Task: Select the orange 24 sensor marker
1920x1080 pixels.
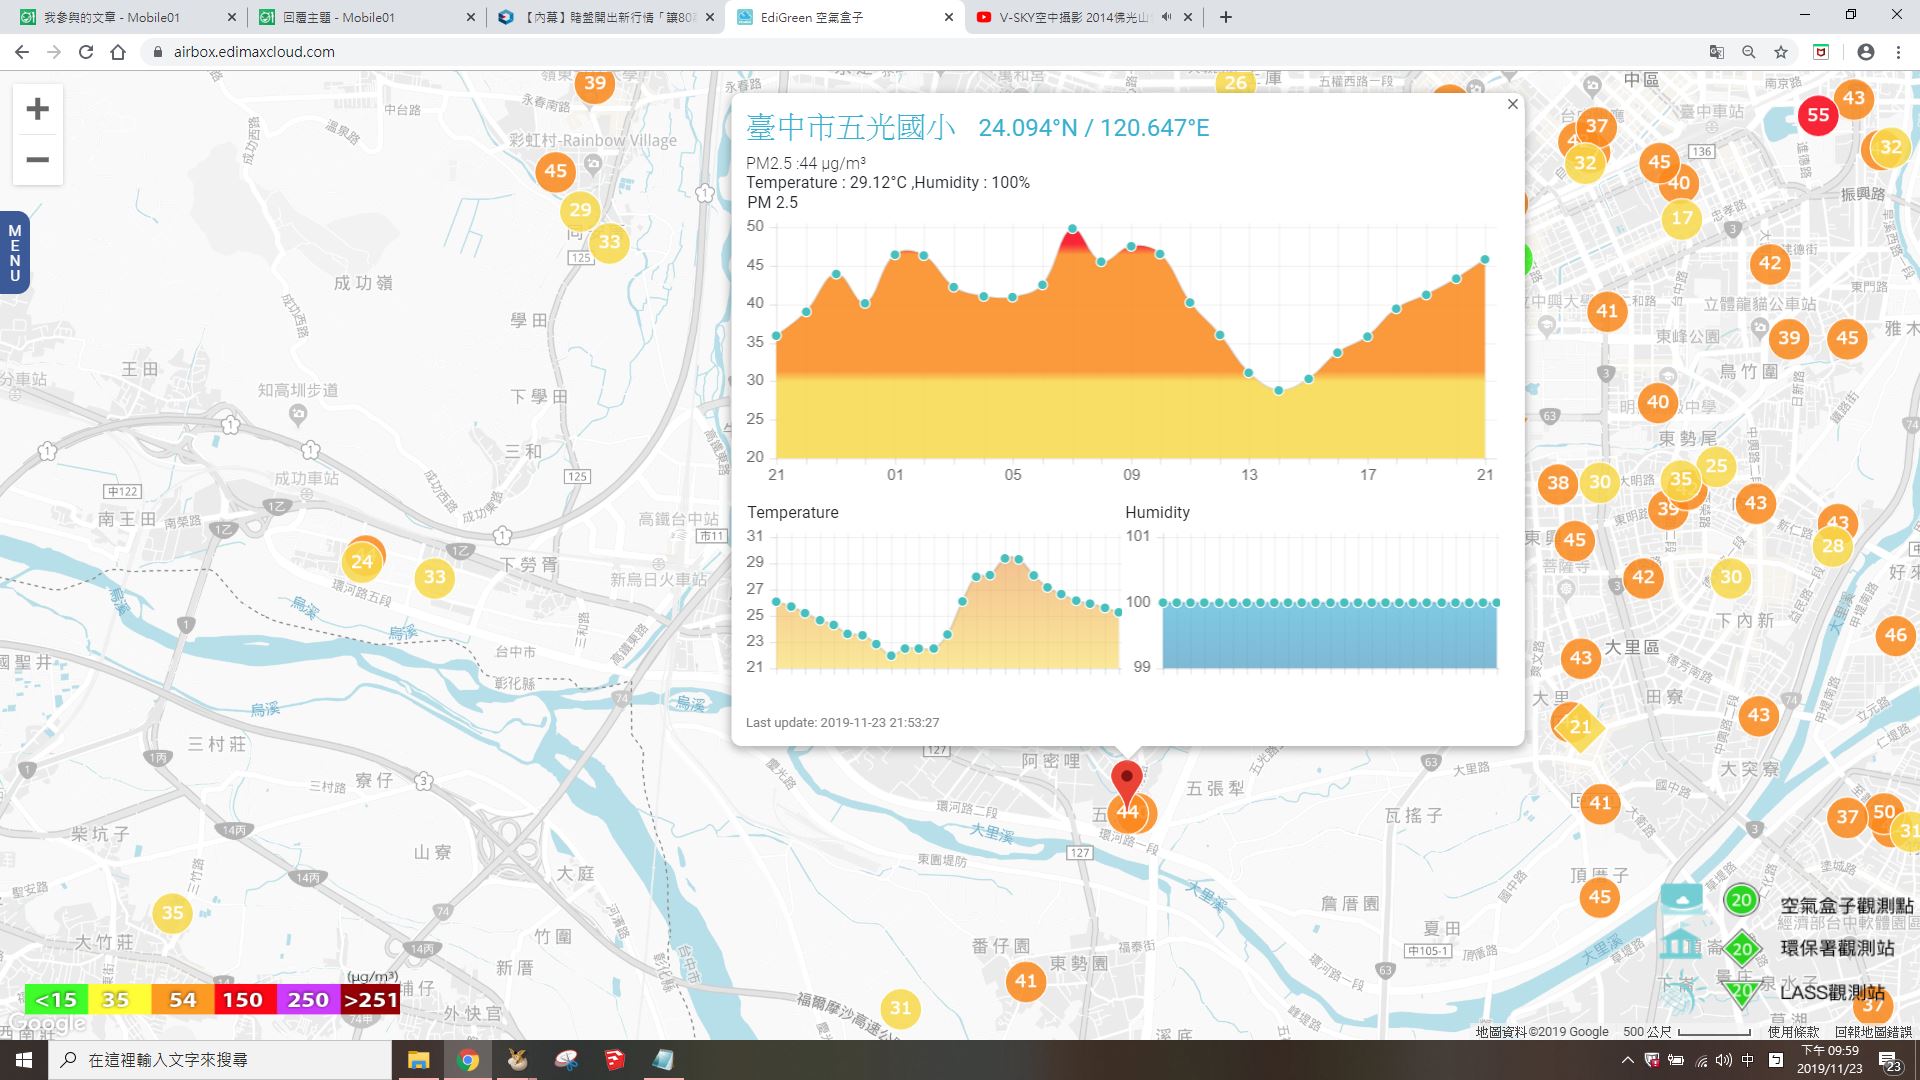Action: point(362,561)
